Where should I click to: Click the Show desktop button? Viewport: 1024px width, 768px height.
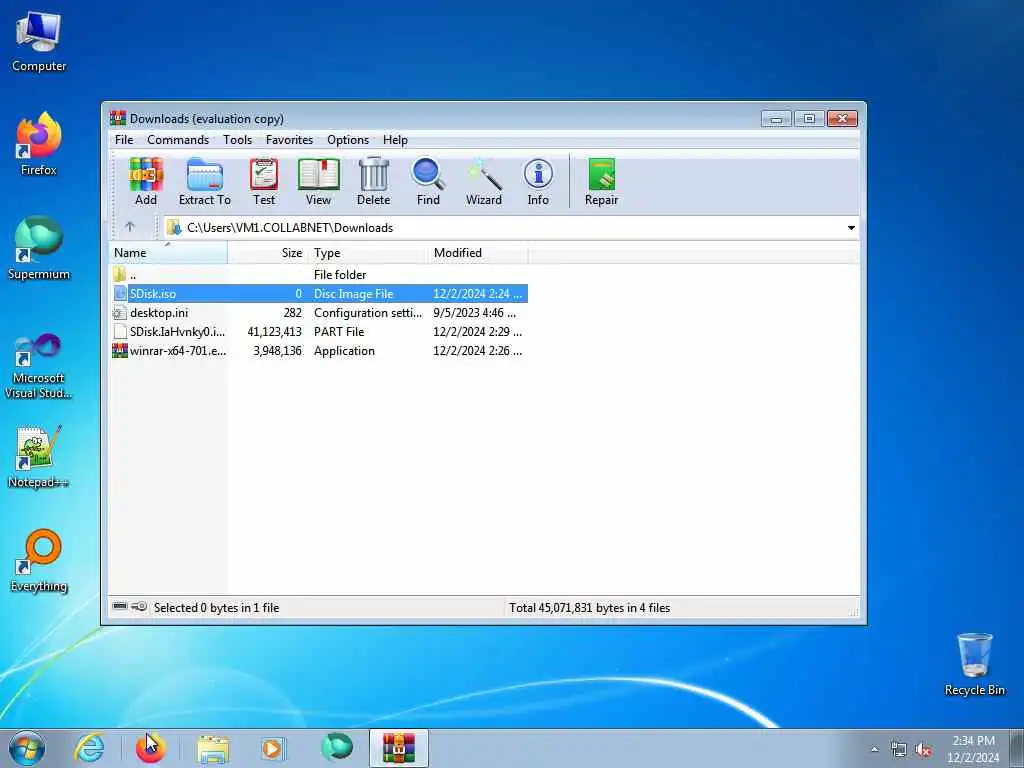click(1017, 748)
